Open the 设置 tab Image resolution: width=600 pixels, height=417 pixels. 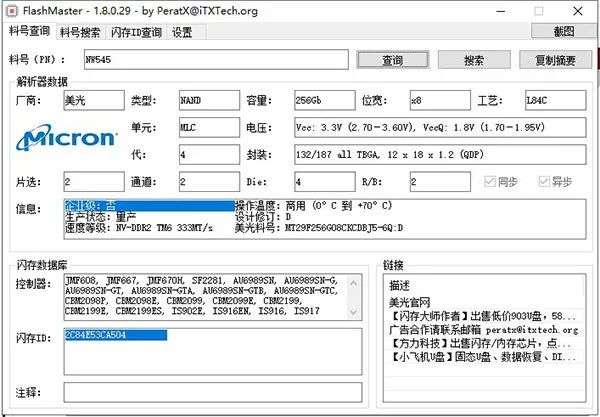182,33
